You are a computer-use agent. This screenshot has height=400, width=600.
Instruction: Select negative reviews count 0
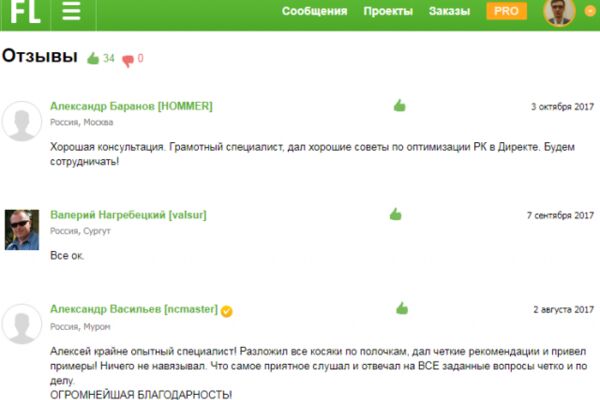[140, 58]
